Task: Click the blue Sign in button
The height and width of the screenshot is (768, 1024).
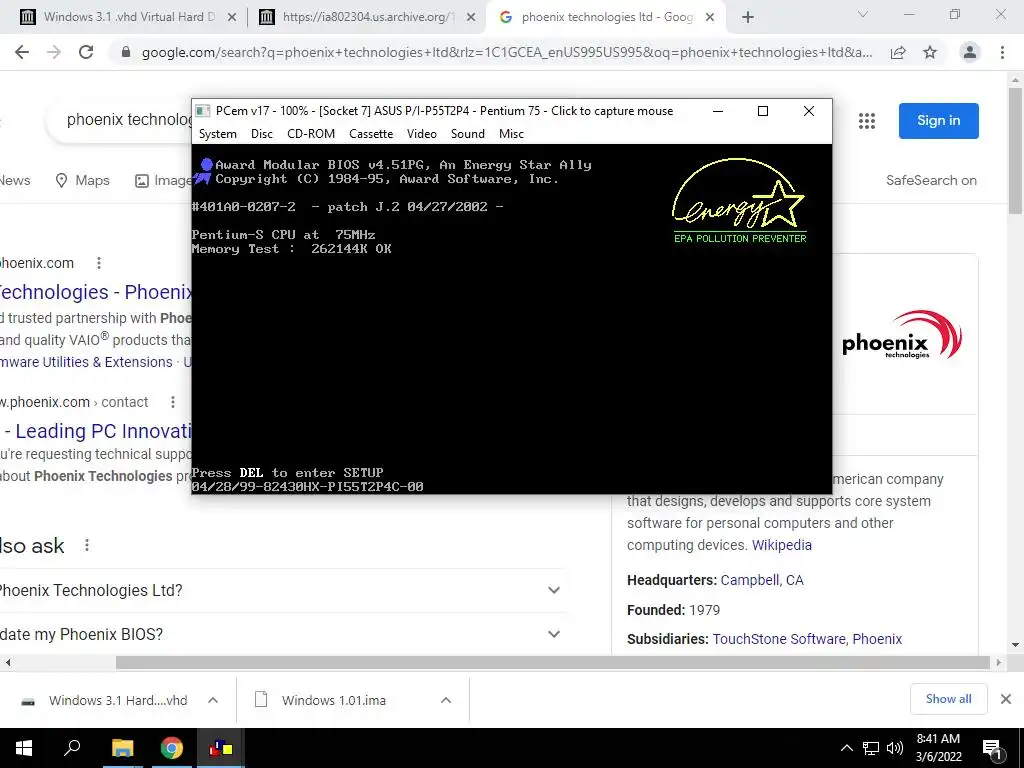Action: (x=938, y=121)
